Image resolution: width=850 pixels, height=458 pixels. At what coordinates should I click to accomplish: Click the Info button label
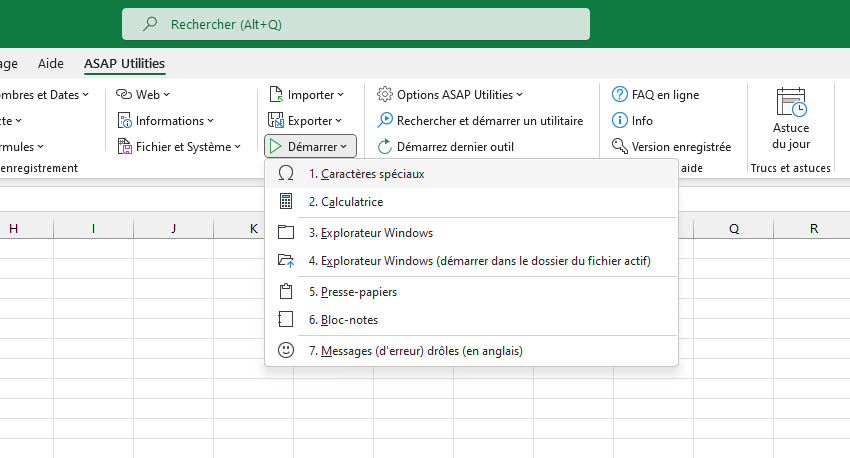point(642,120)
